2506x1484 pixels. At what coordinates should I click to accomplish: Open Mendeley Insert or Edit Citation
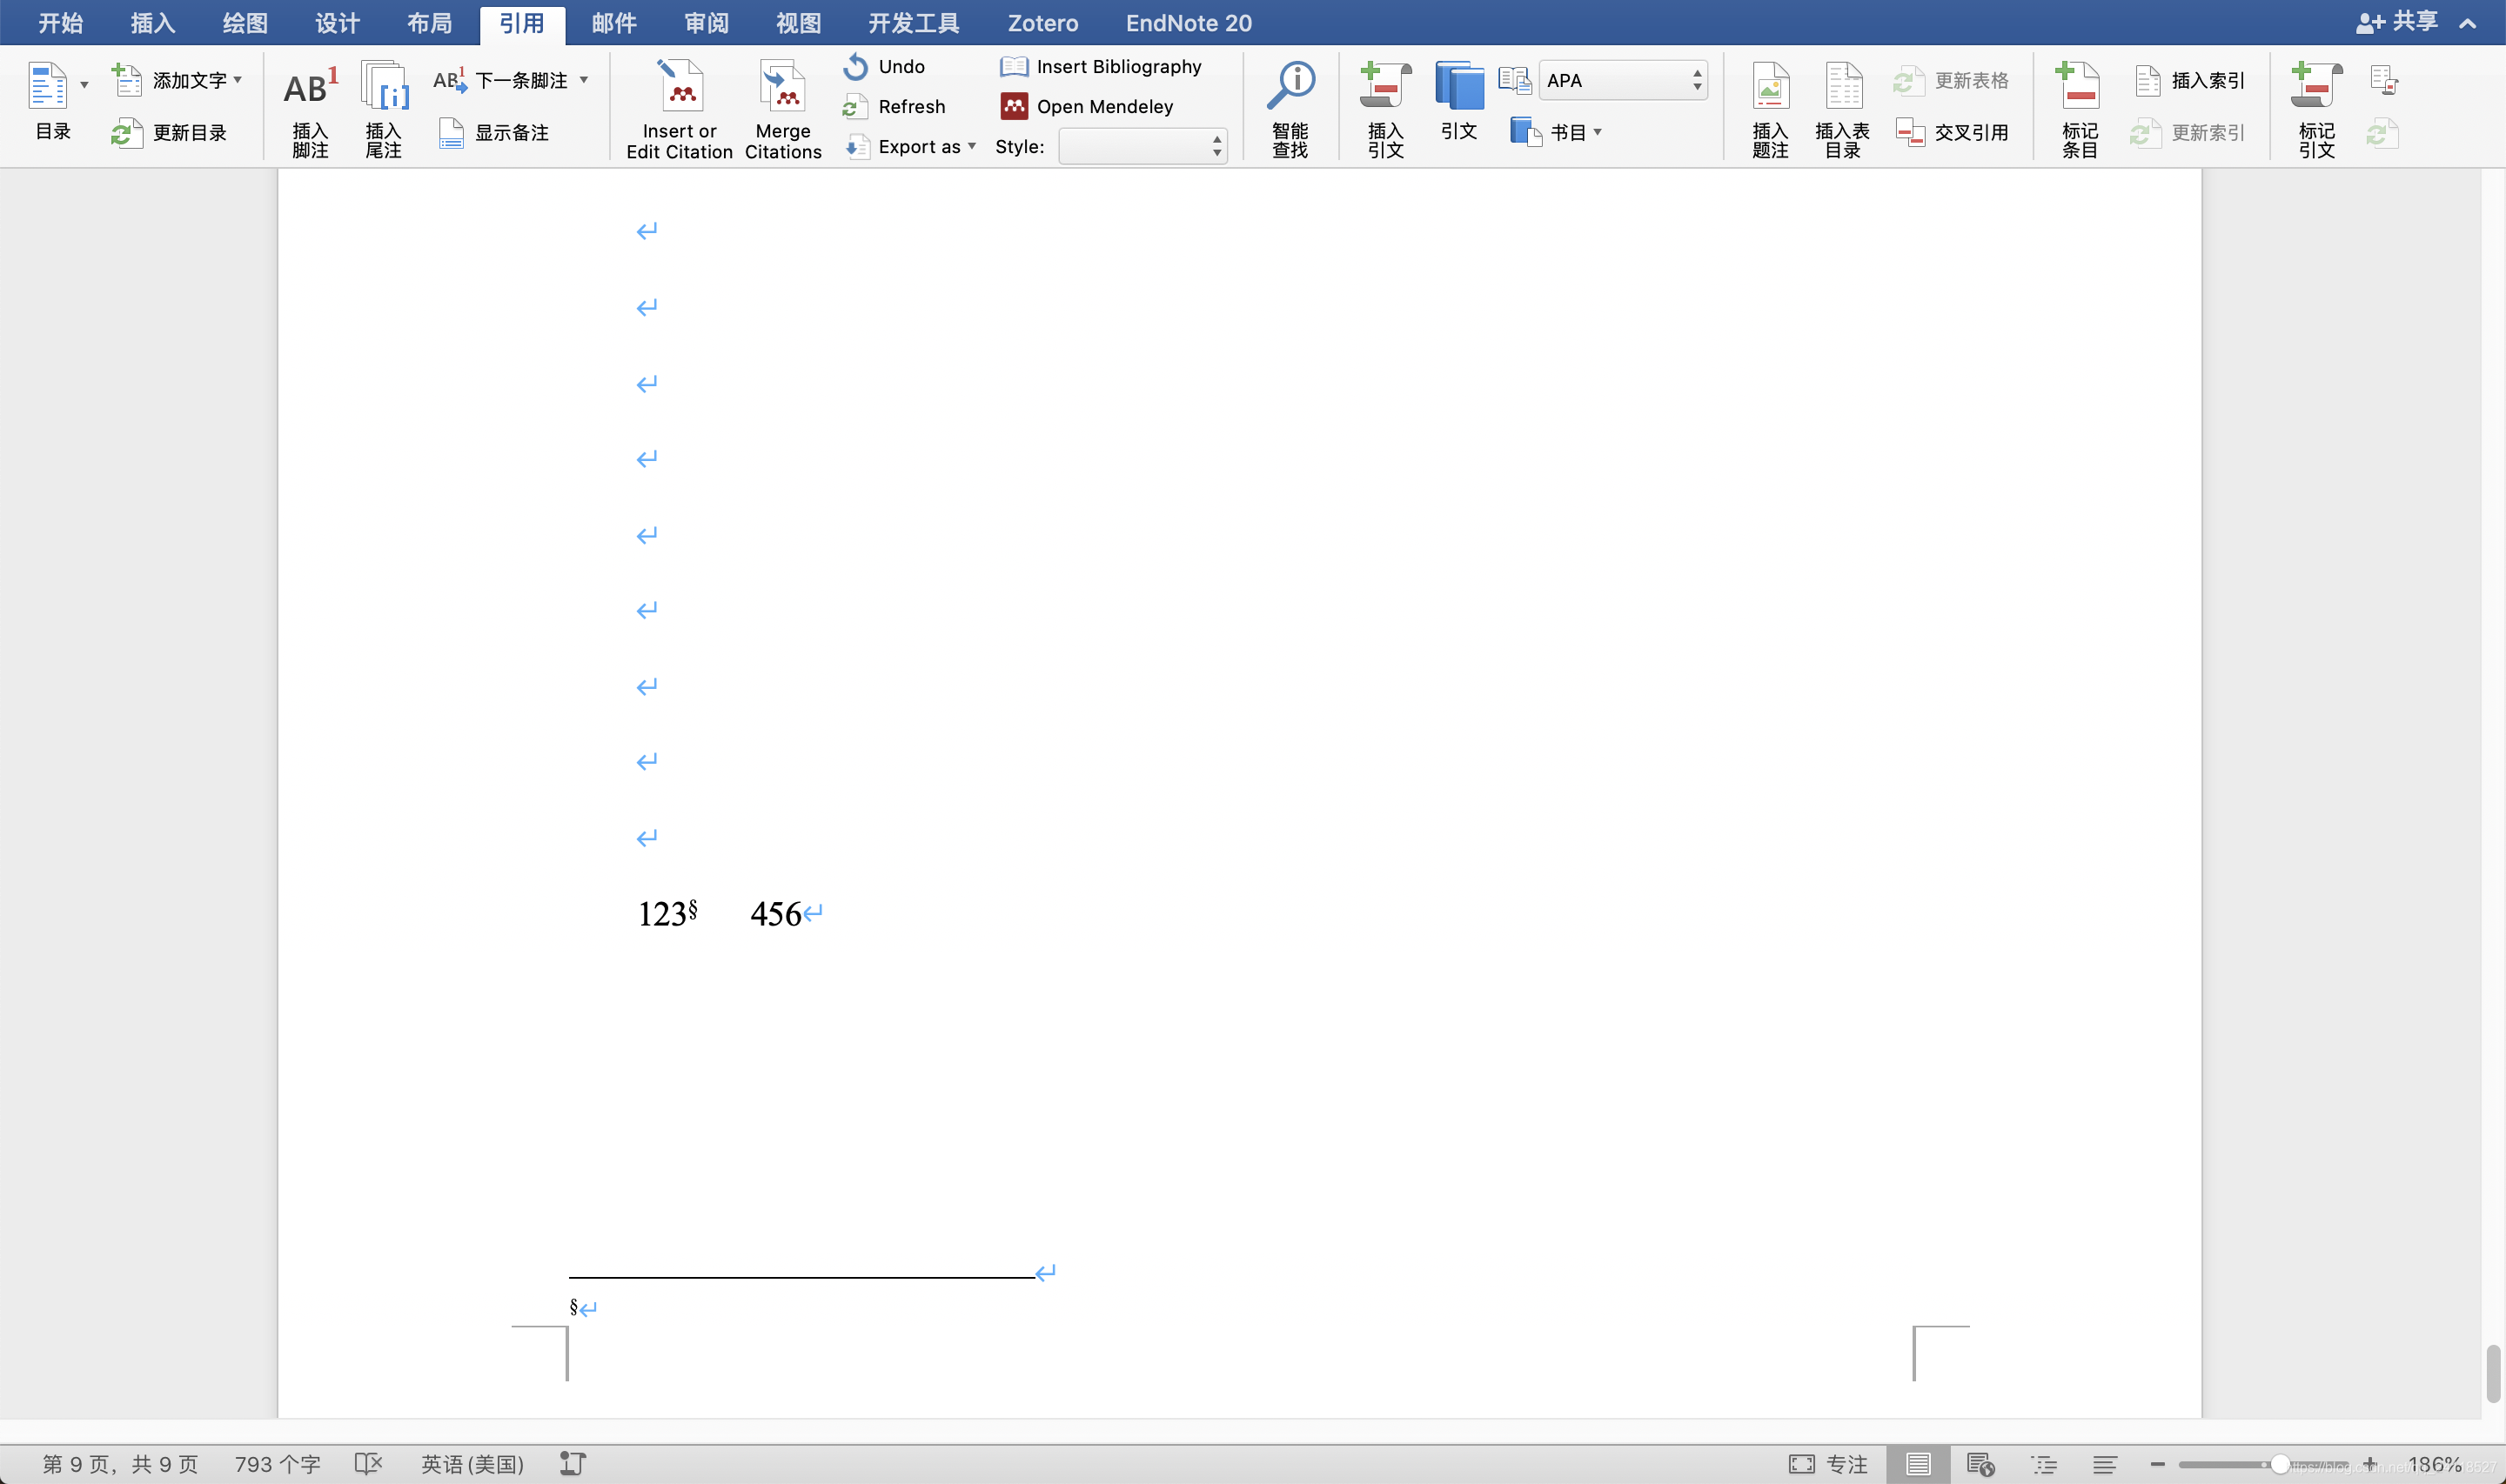tap(680, 88)
